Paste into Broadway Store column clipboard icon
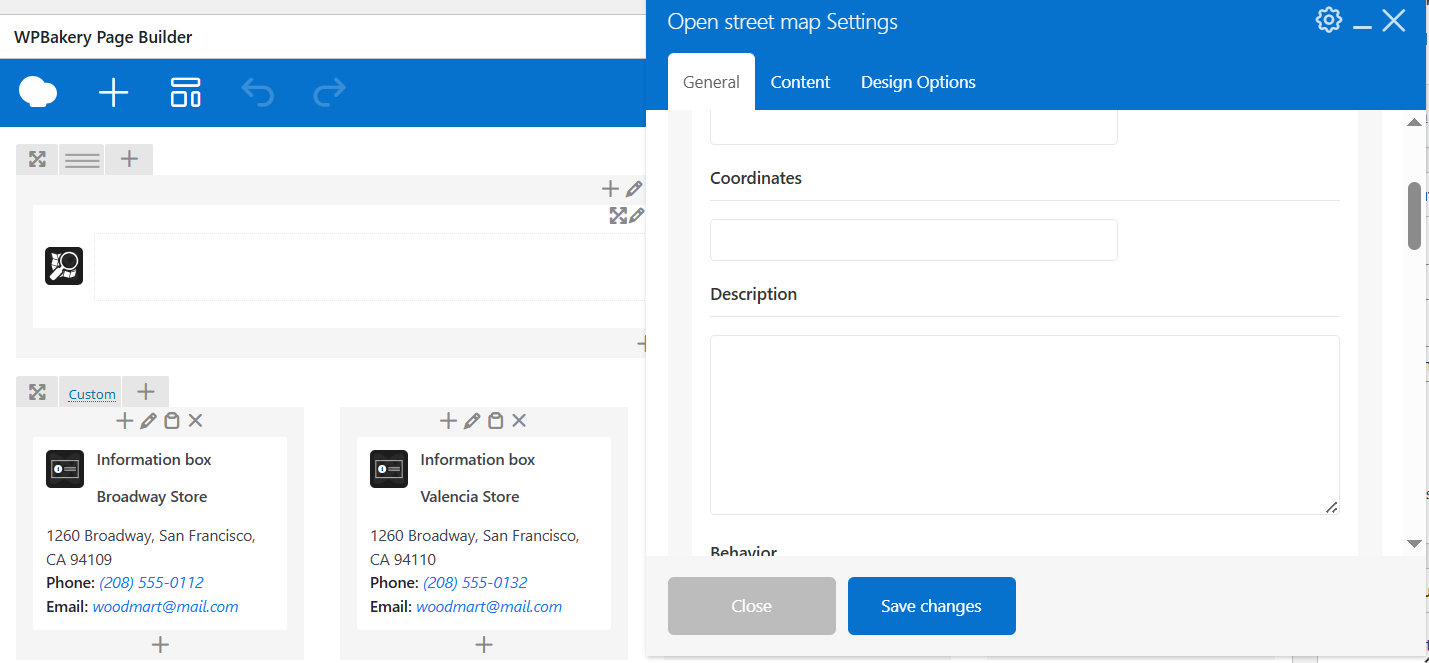1429x663 pixels. (x=172, y=421)
